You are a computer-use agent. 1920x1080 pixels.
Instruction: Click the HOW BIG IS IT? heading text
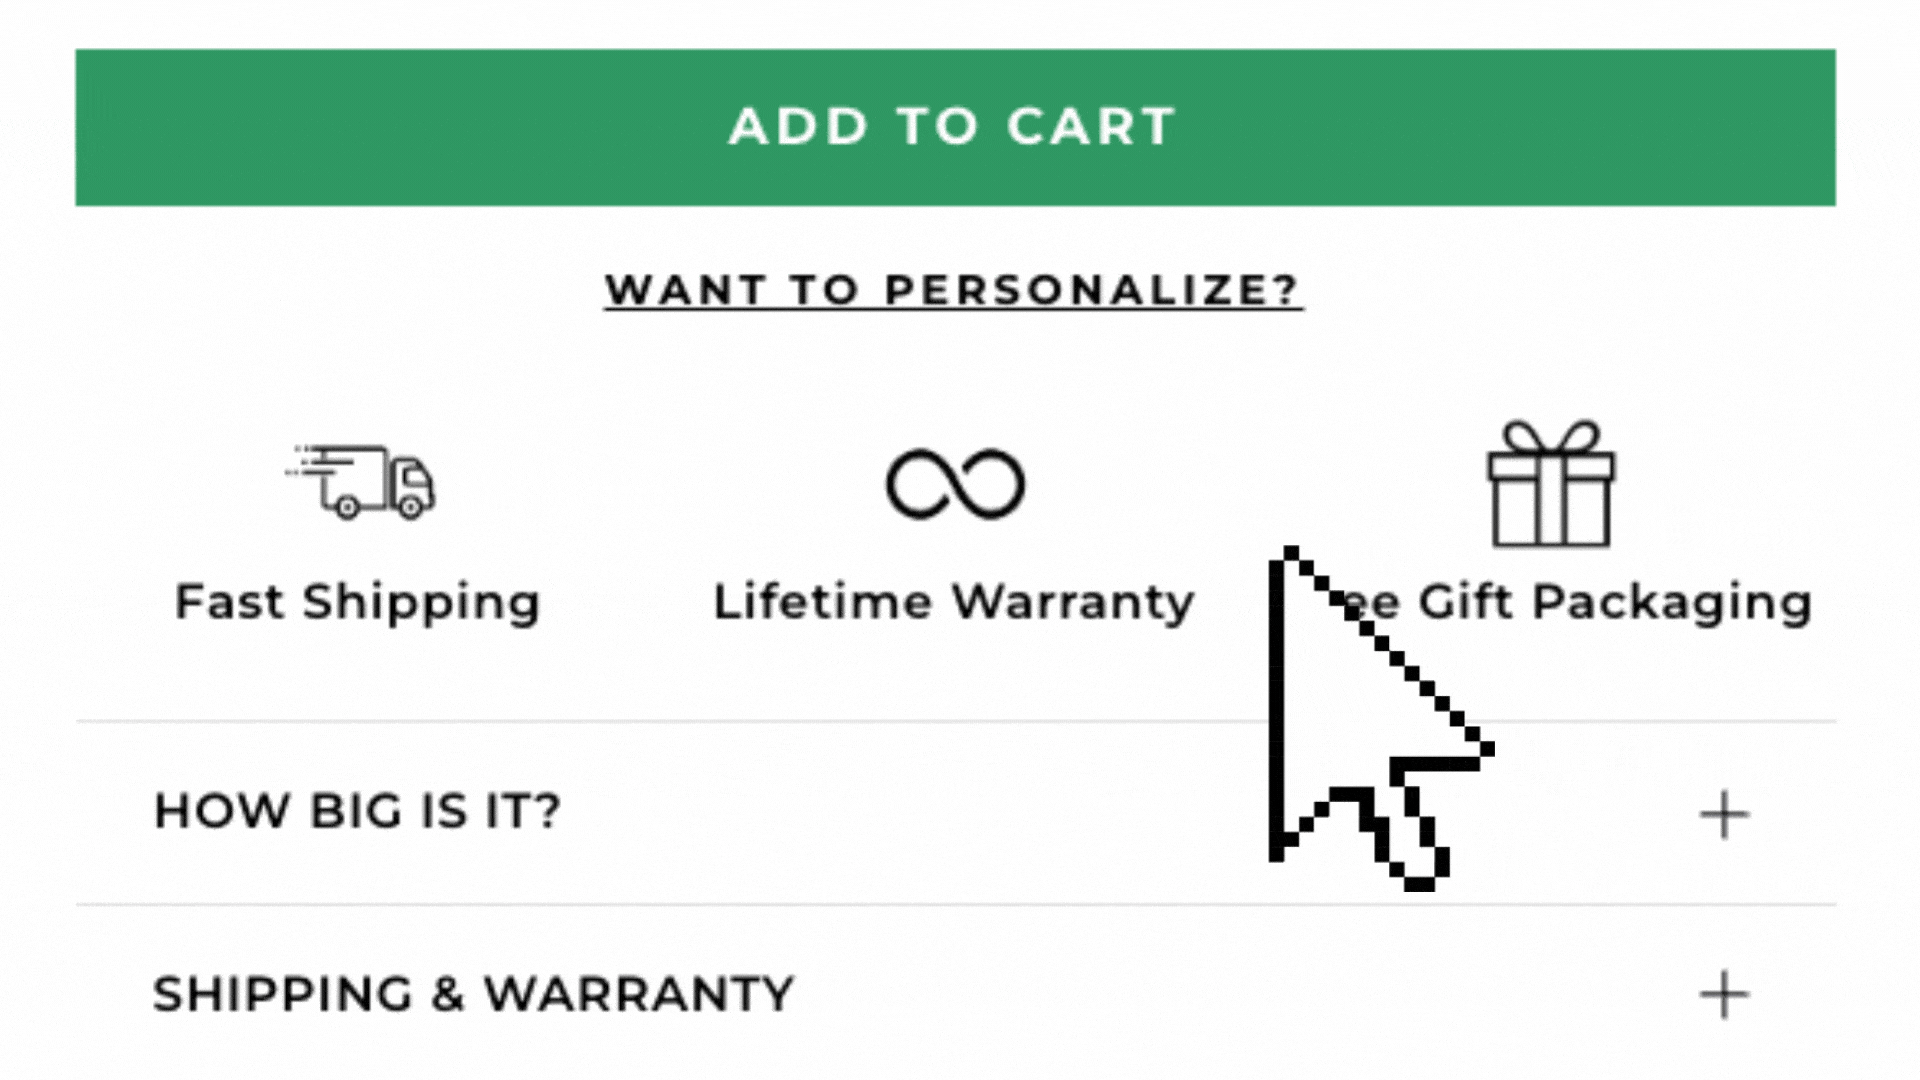(x=357, y=811)
